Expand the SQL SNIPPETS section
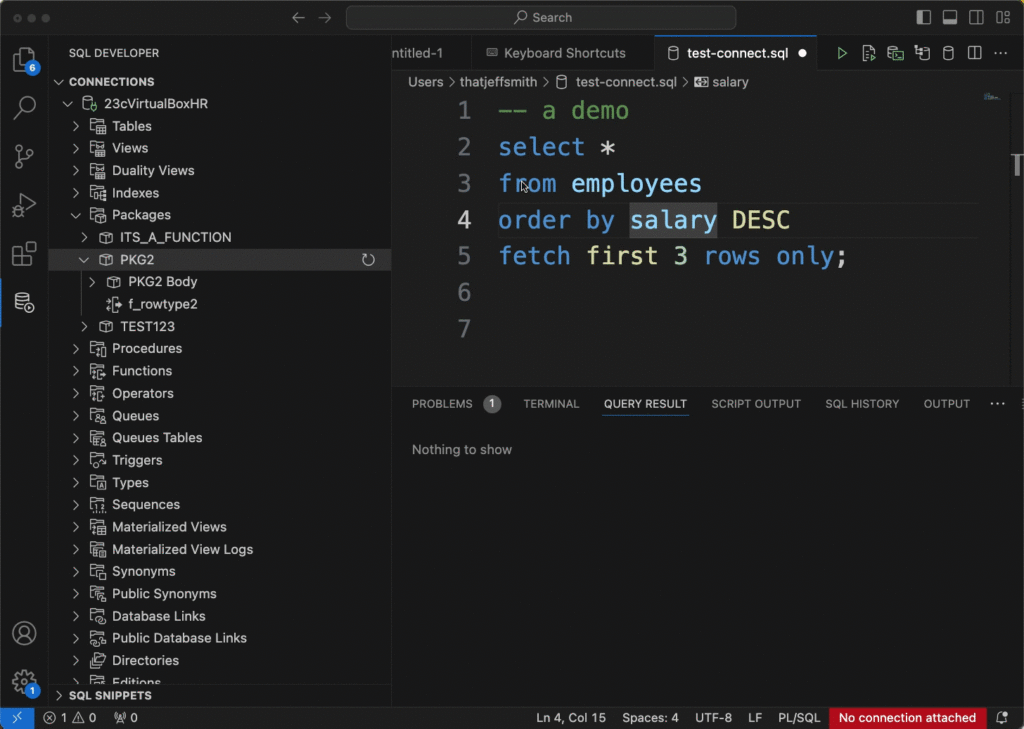 pyautogui.click(x=59, y=696)
